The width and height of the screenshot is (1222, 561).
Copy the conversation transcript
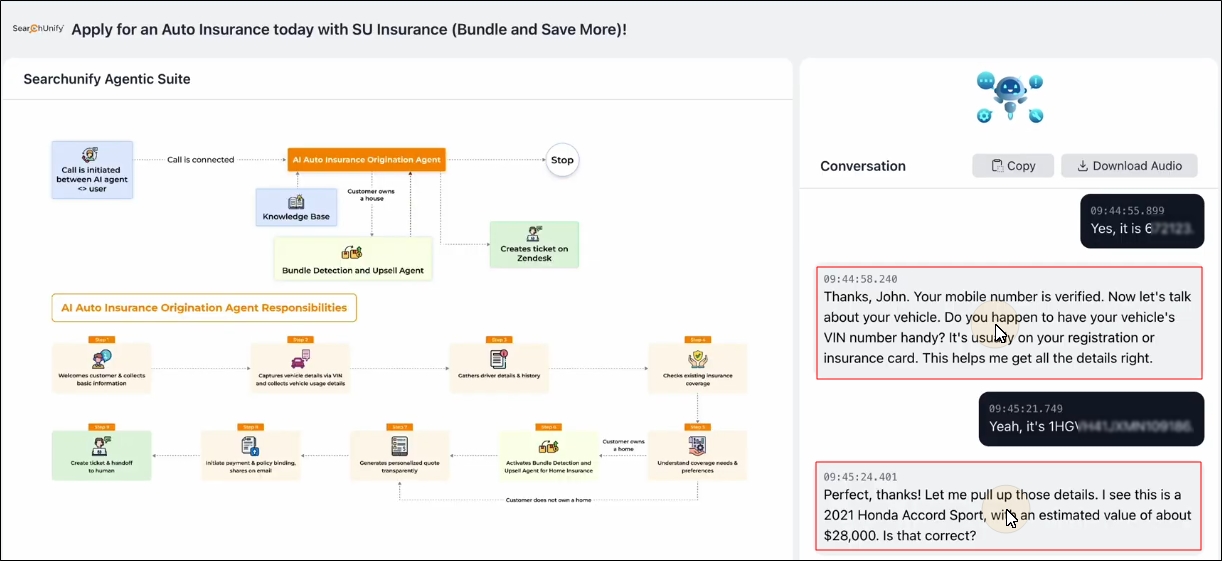pyautogui.click(x=1013, y=166)
